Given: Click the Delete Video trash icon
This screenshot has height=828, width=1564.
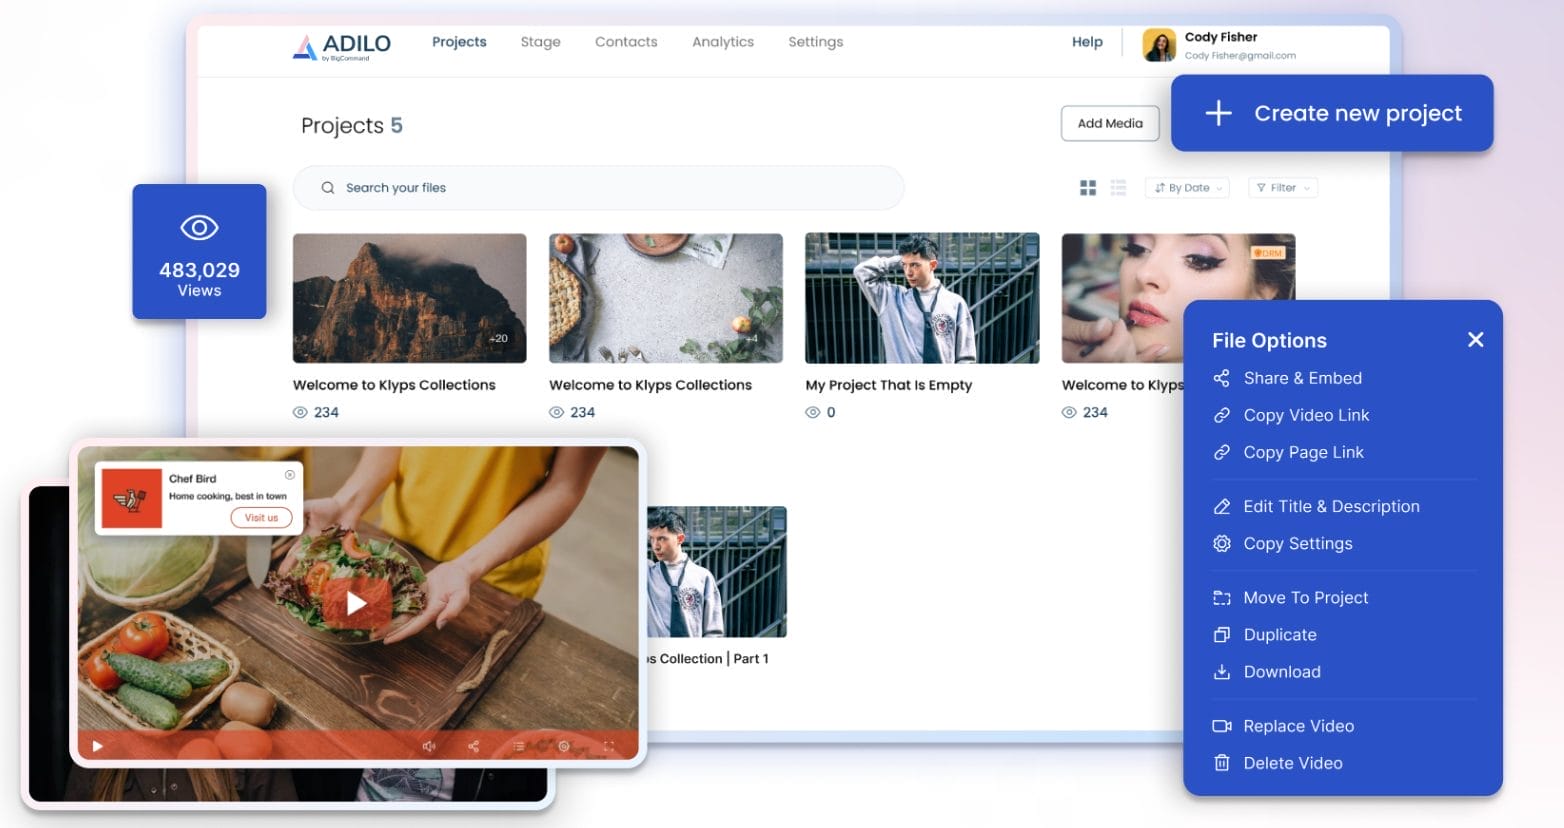Looking at the screenshot, I should [x=1222, y=763].
